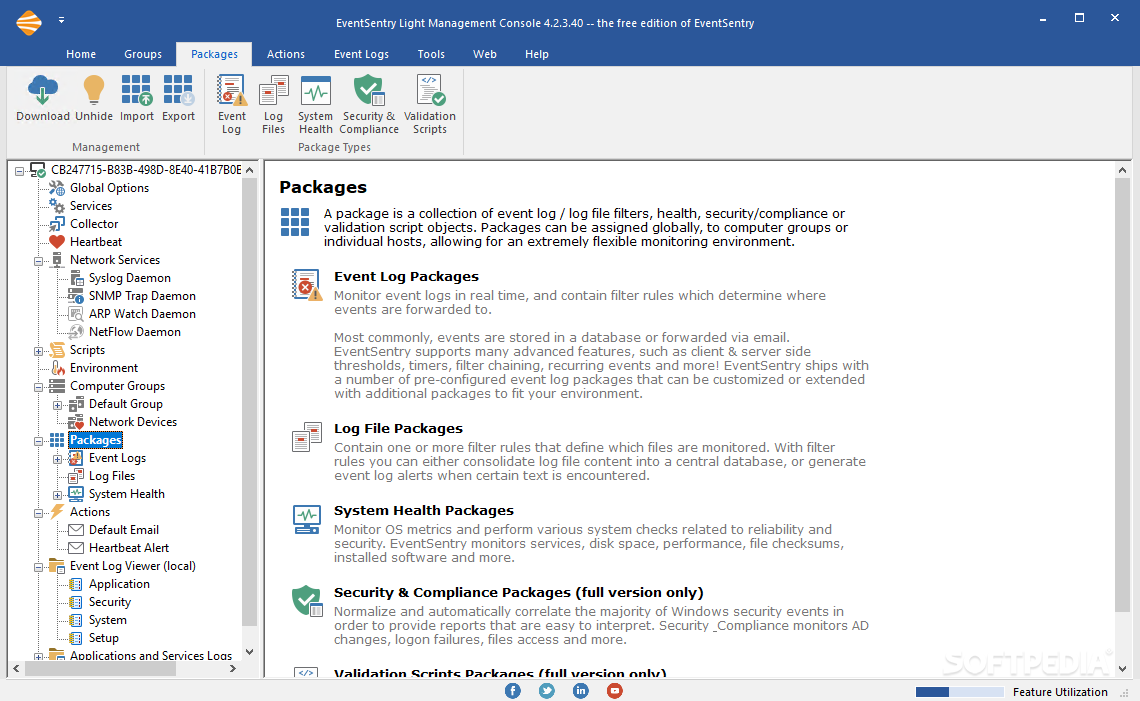
Task: Click the content pane vertical scrollbar
Action: click(x=1122, y=397)
